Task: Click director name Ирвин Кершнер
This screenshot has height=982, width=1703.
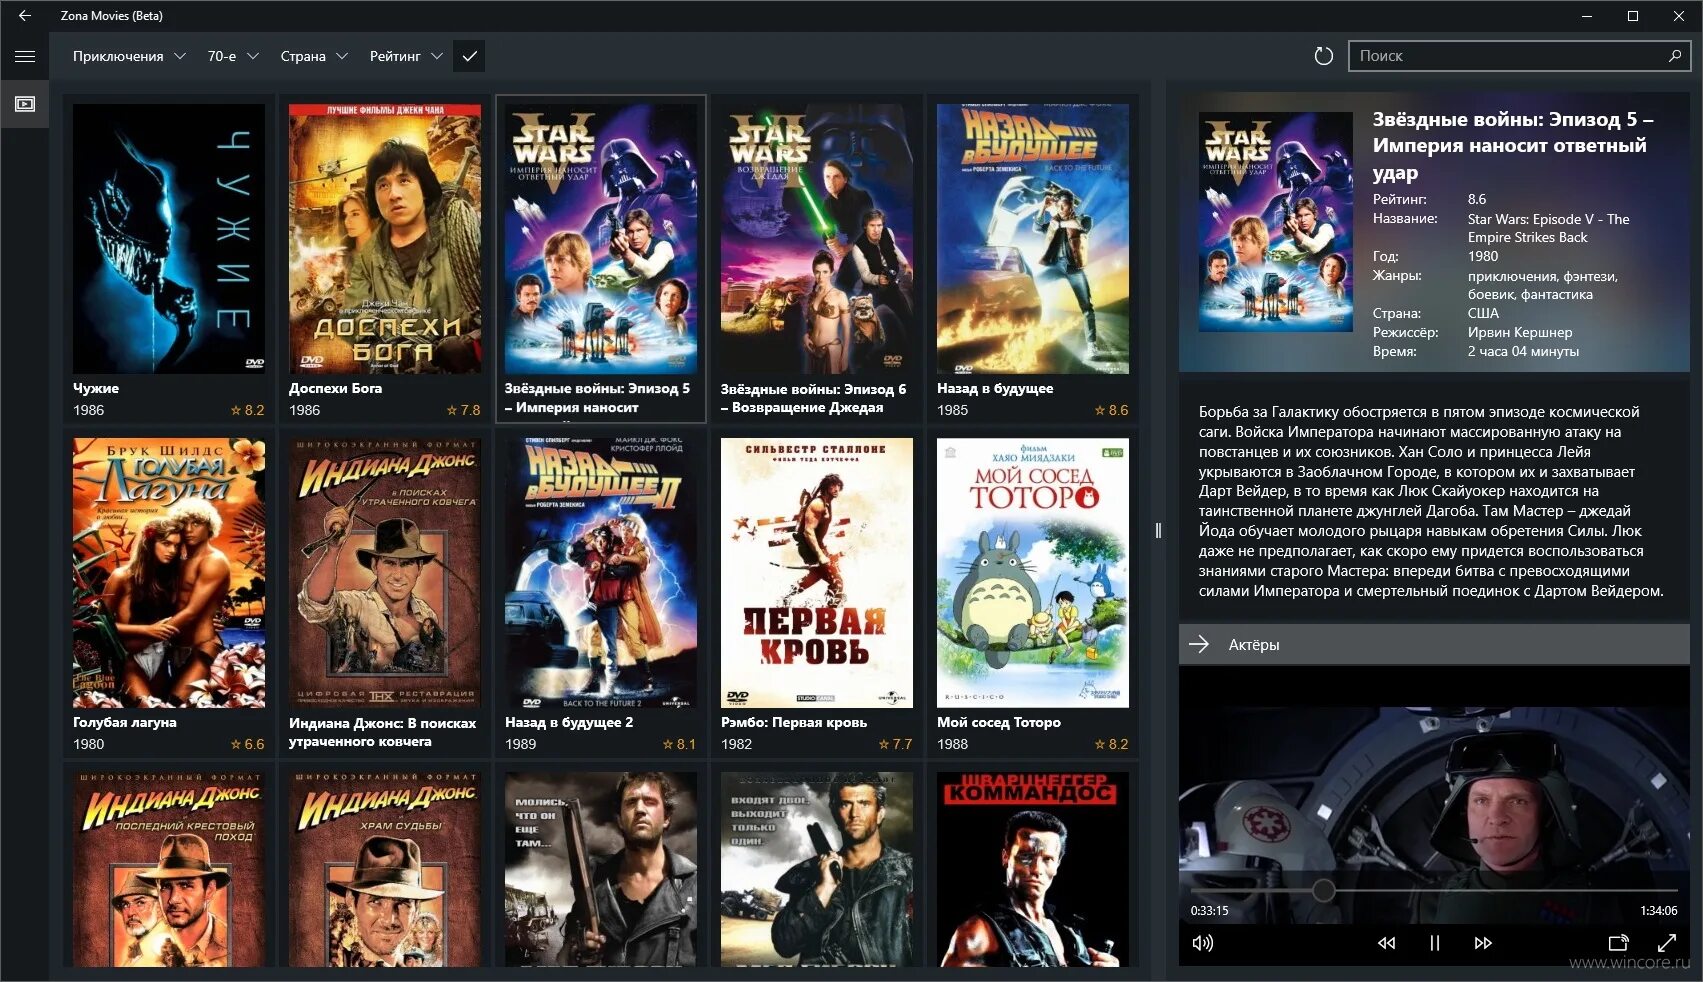Action: (x=1520, y=332)
